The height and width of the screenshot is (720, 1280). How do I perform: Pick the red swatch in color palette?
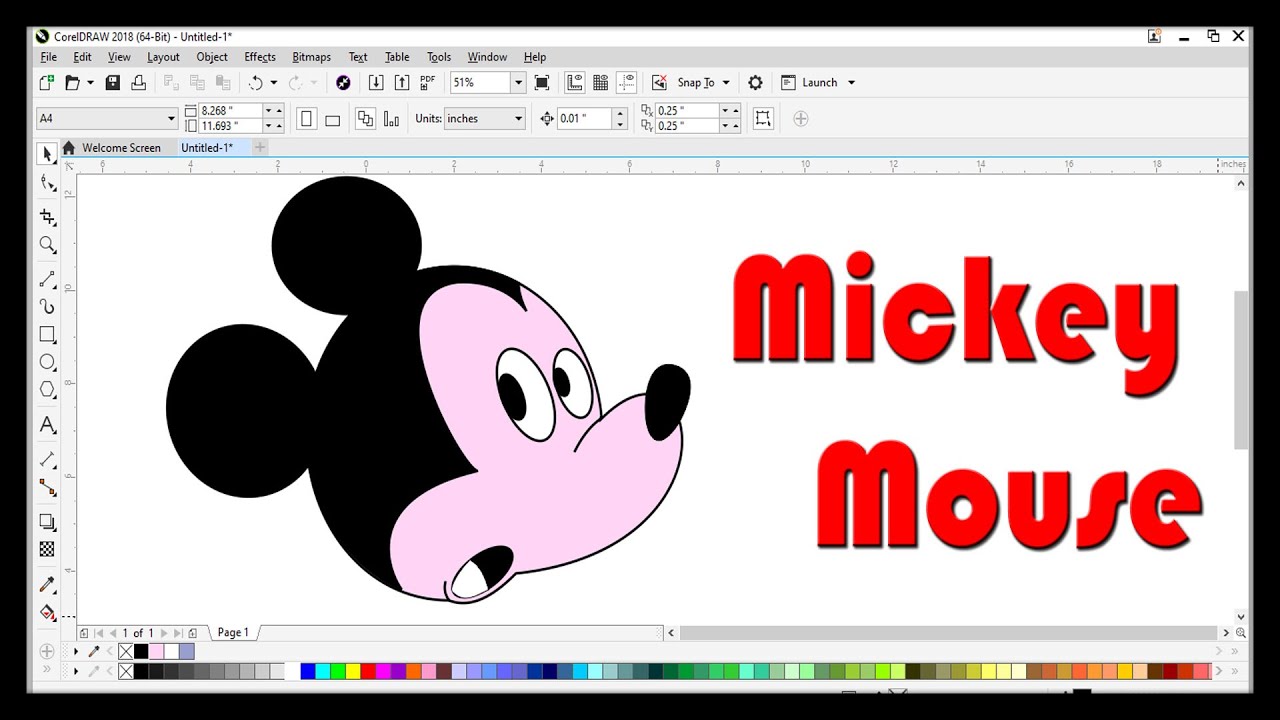[368, 671]
